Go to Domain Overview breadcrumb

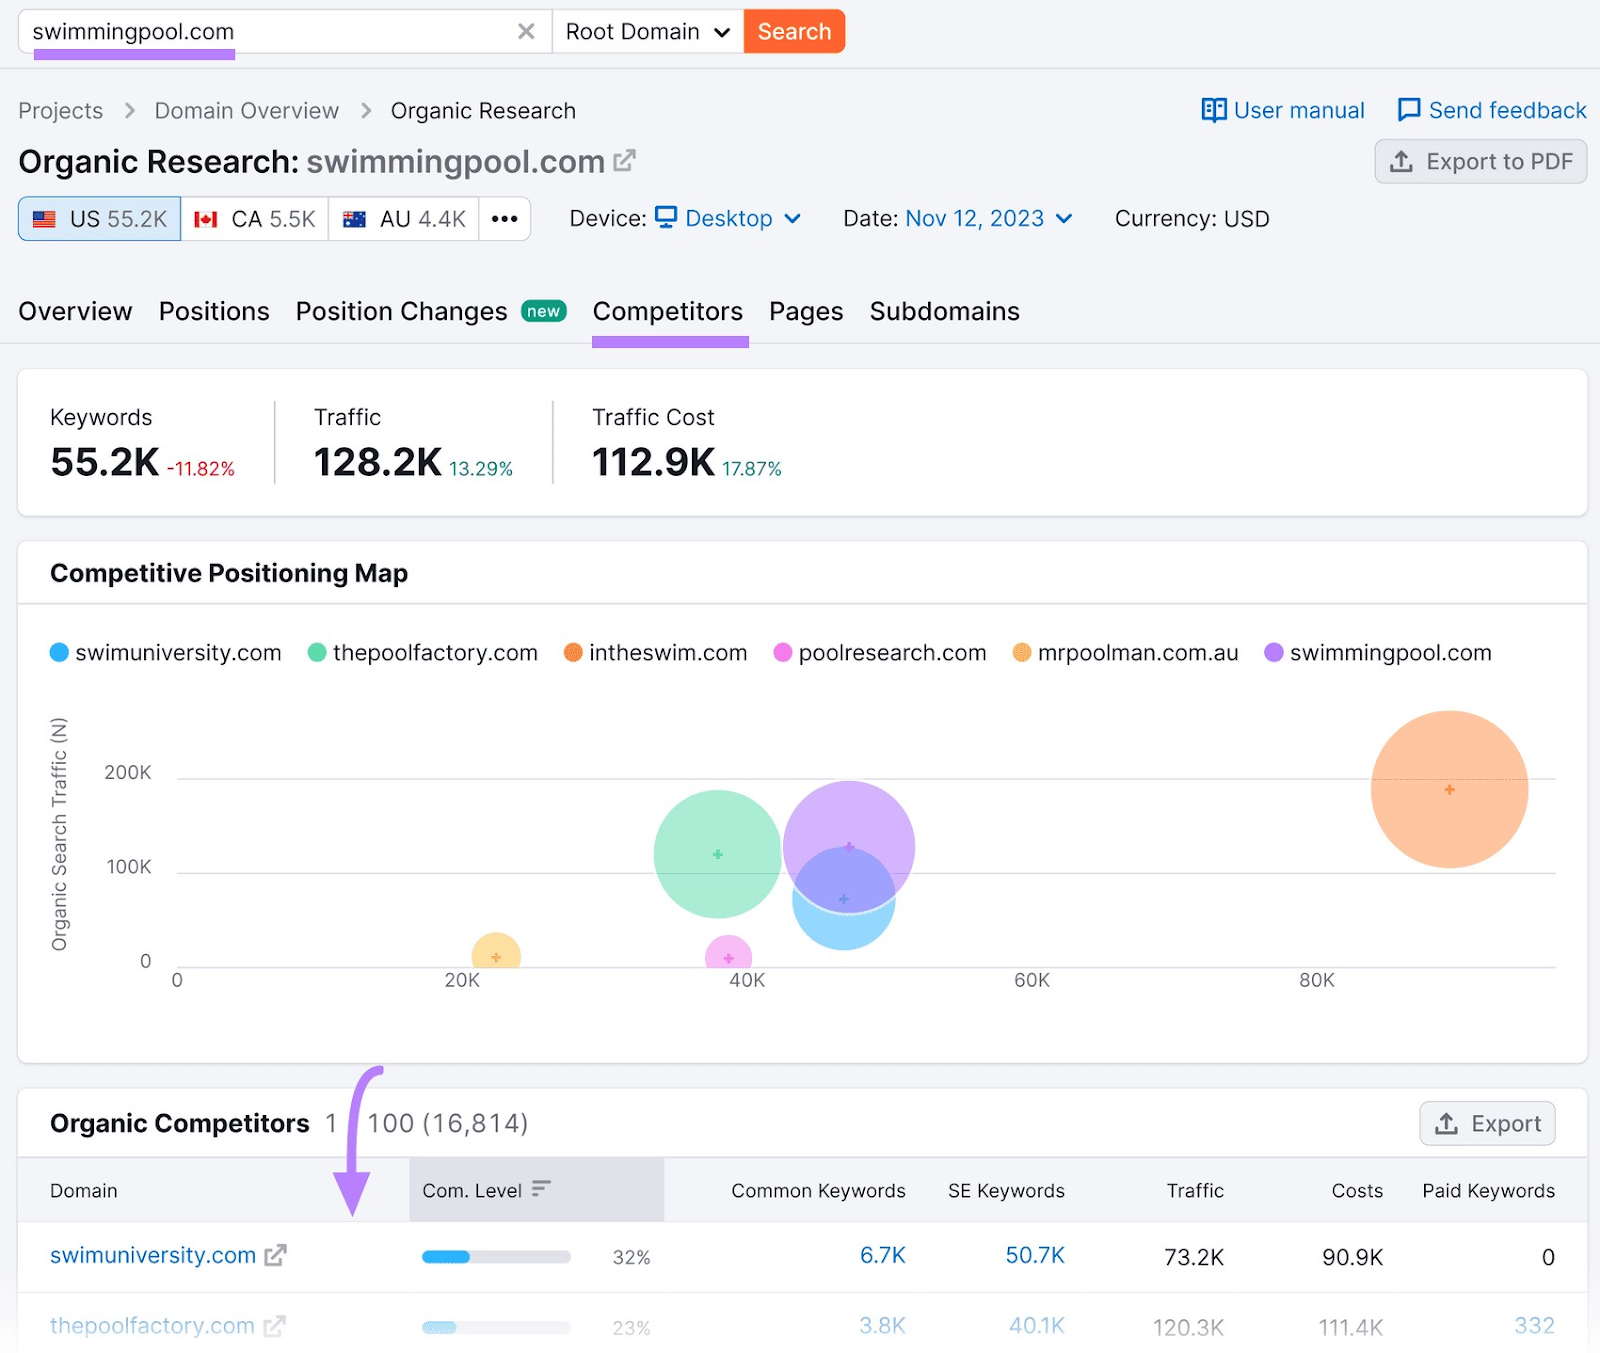click(x=247, y=111)
